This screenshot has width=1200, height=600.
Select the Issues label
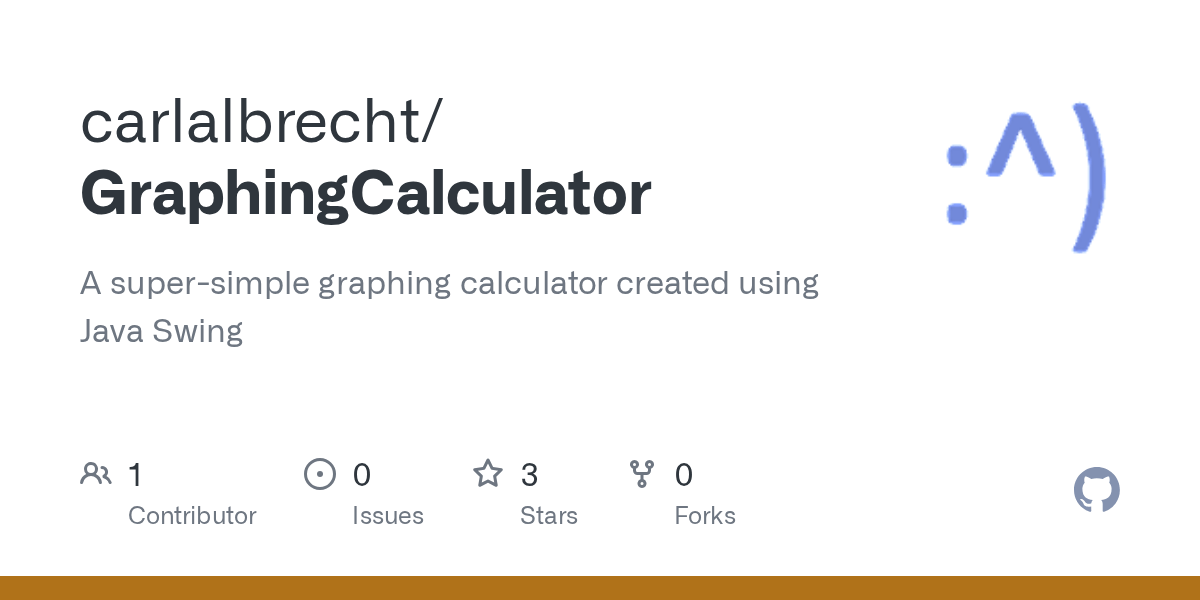click(387, 516)
